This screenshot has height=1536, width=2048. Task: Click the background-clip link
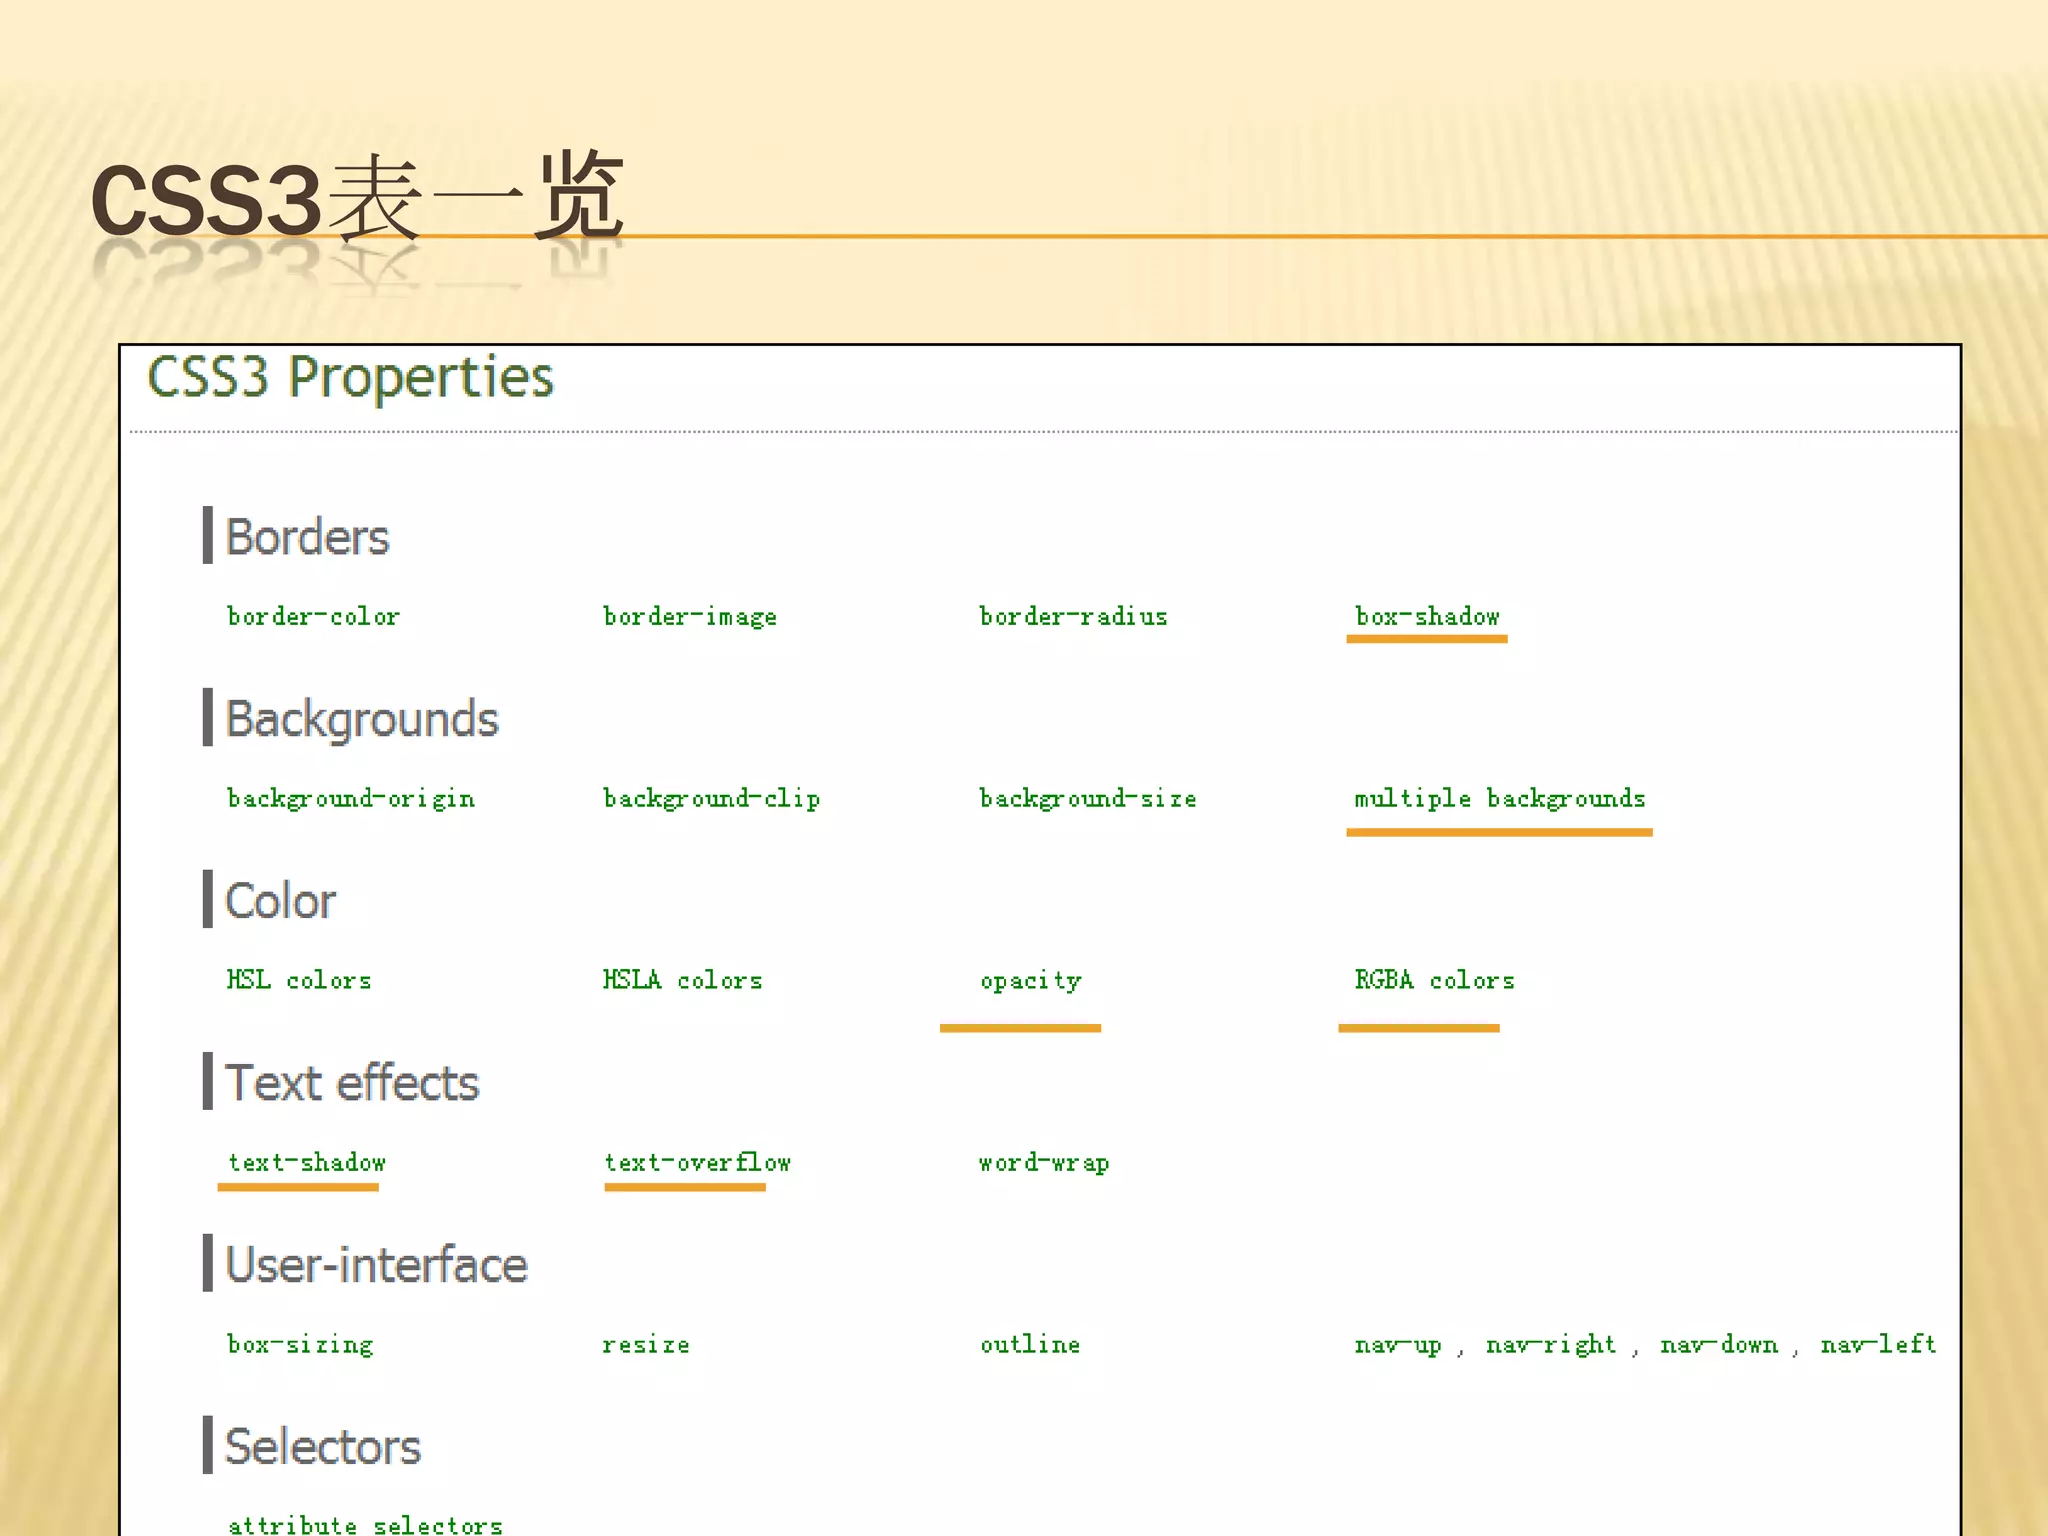pos(711,799)
